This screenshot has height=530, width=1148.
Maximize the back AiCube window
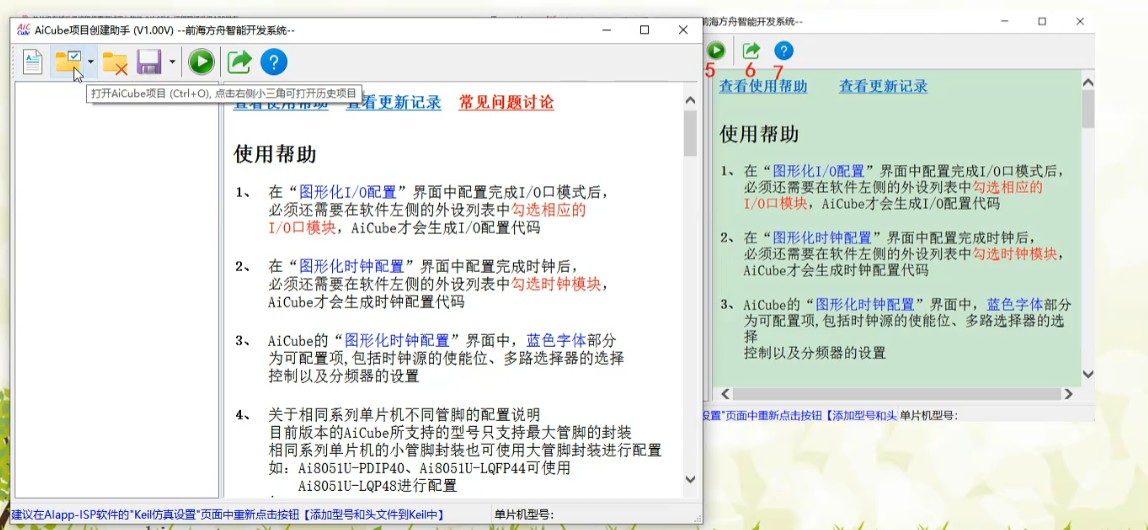coord(1042,21)
